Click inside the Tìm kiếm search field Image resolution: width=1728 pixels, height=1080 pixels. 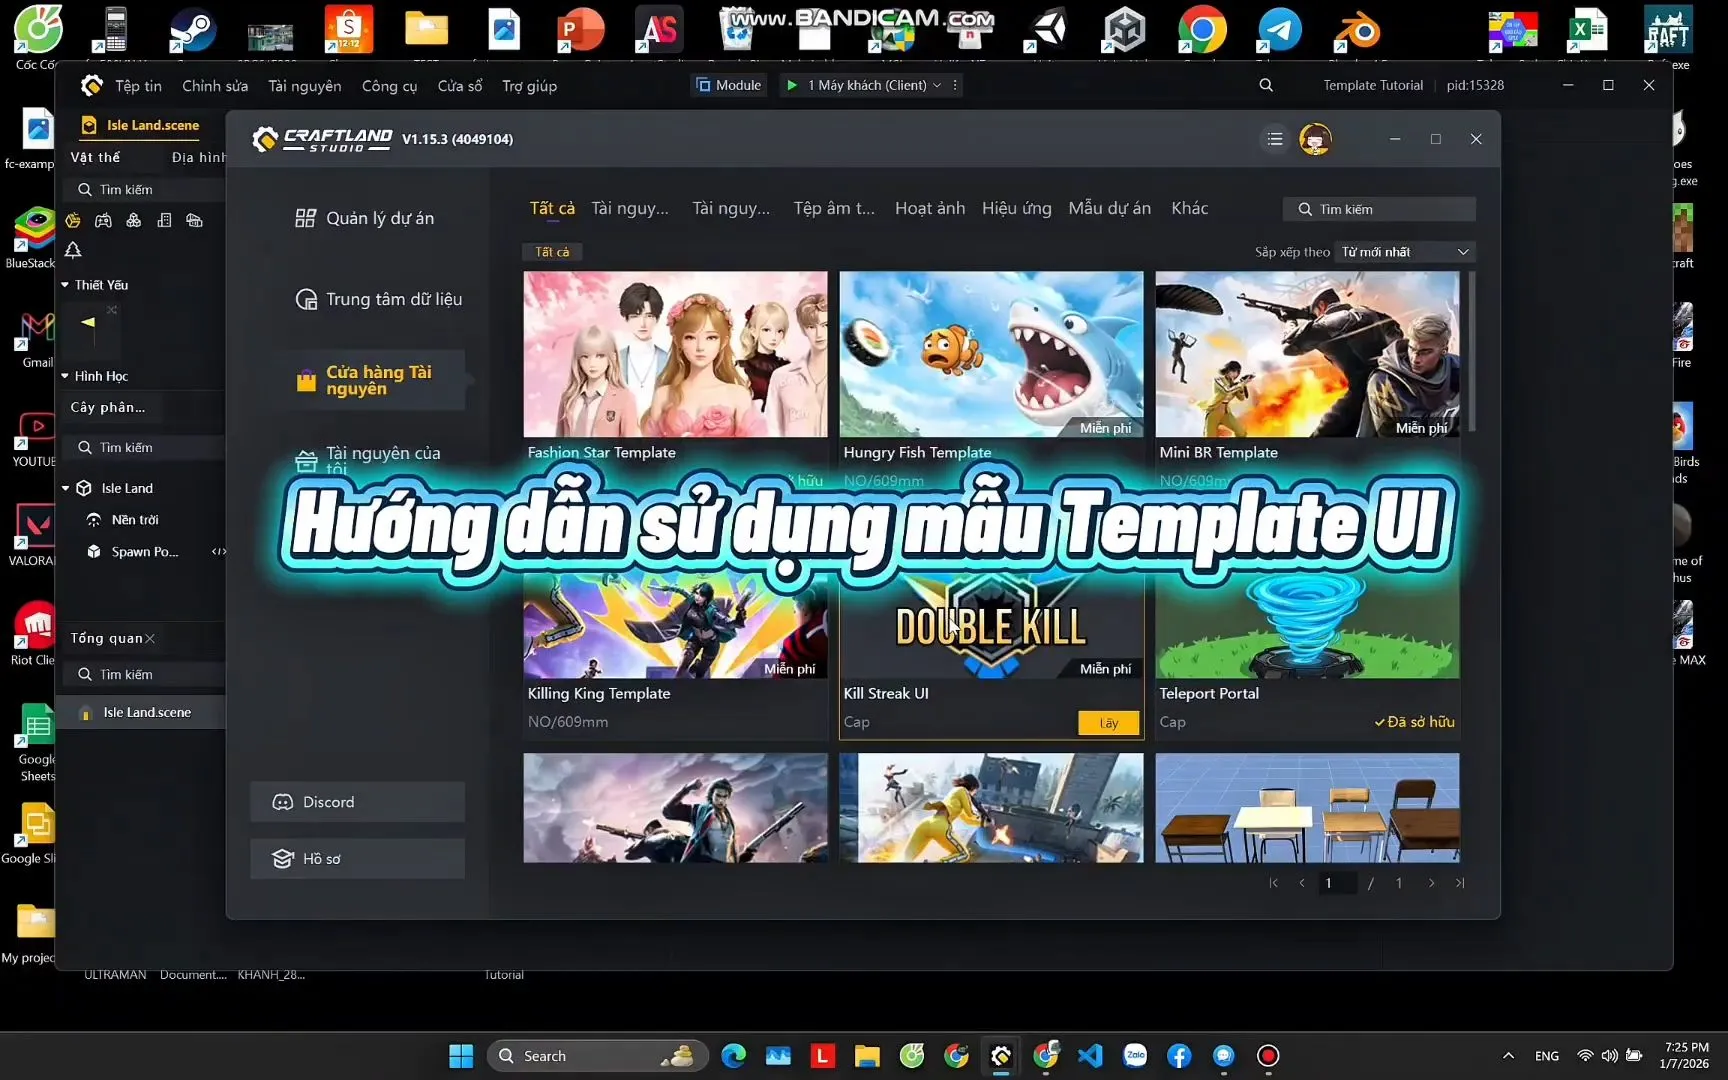tap(1380, 208)
